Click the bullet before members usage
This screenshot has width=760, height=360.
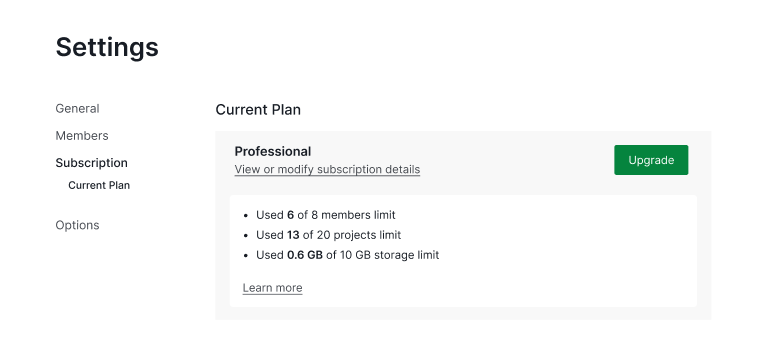246,215
